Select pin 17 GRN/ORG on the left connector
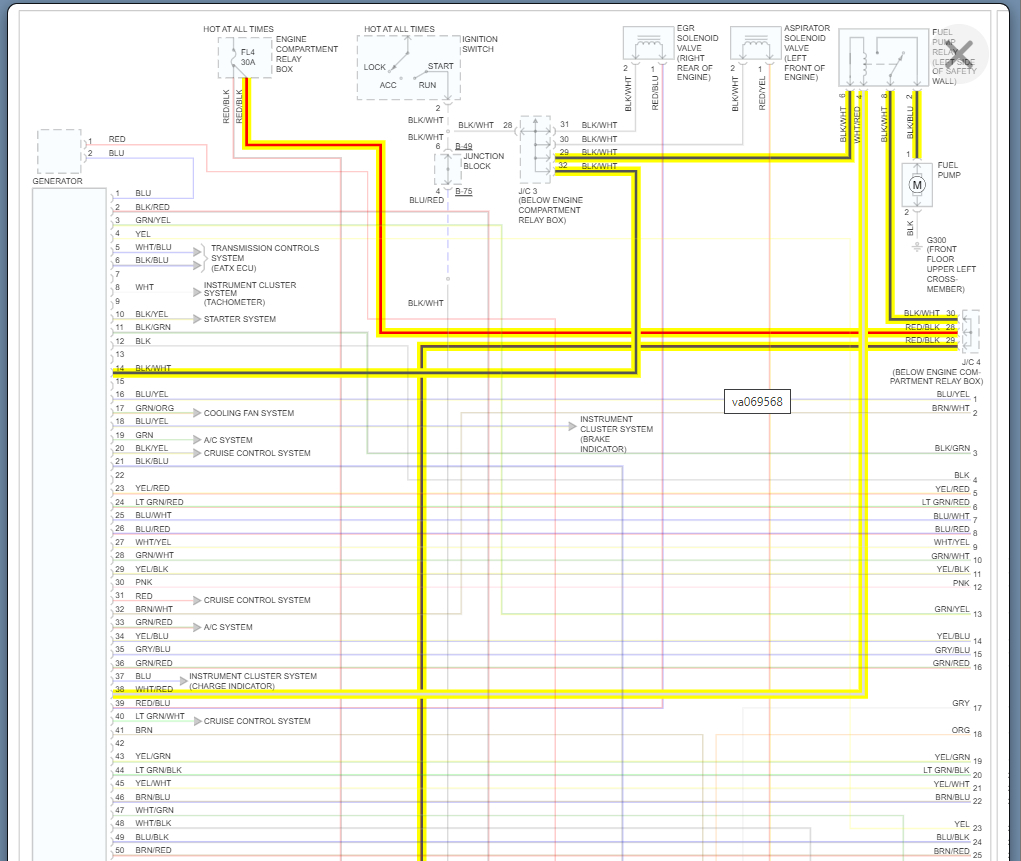Viewport: 1021px width, 861px height. [x=145, y=408]
